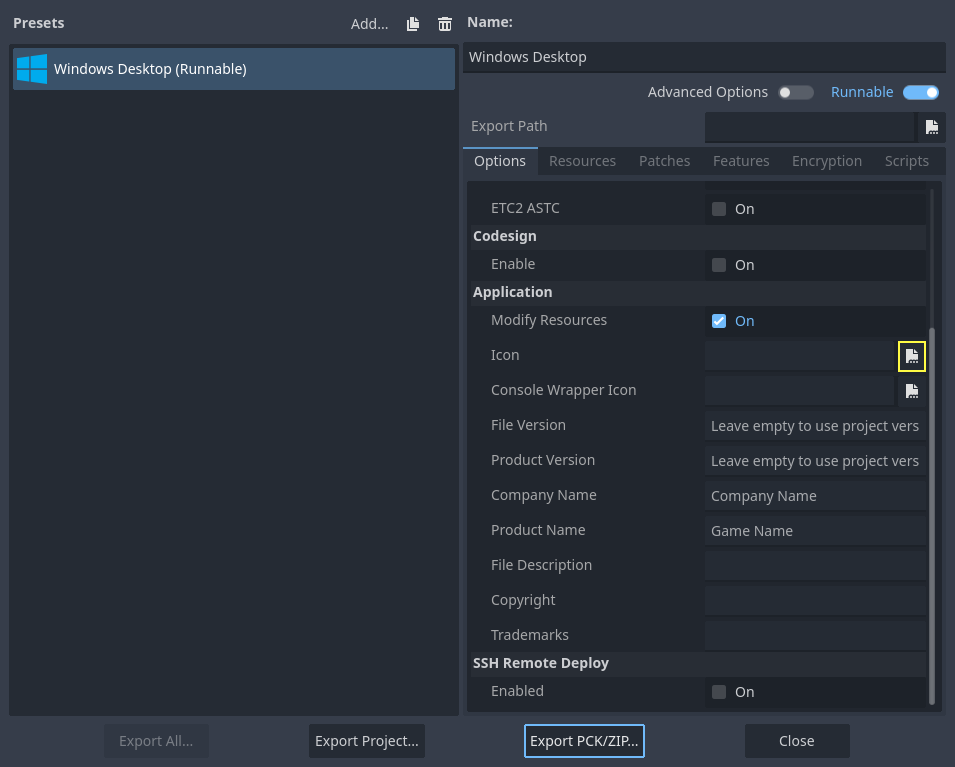Screen dimensions: 955x767
Task: Enable SSH Remote Deploy
Action: pos(718,691)
